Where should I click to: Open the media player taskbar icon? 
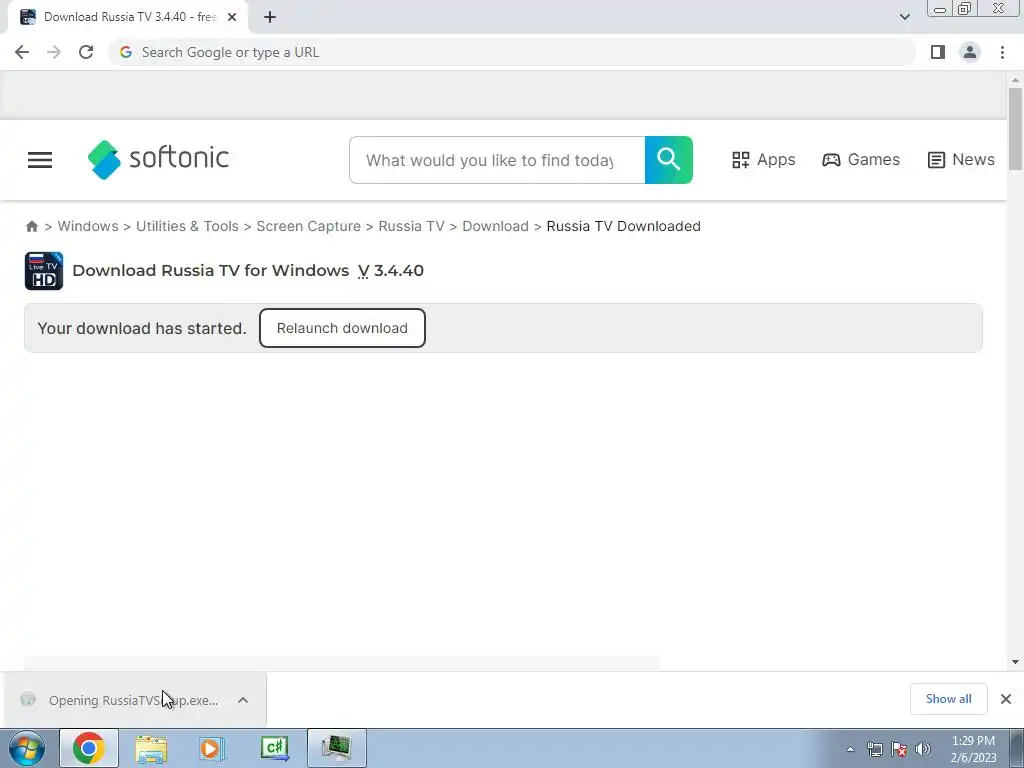[212, 748]
